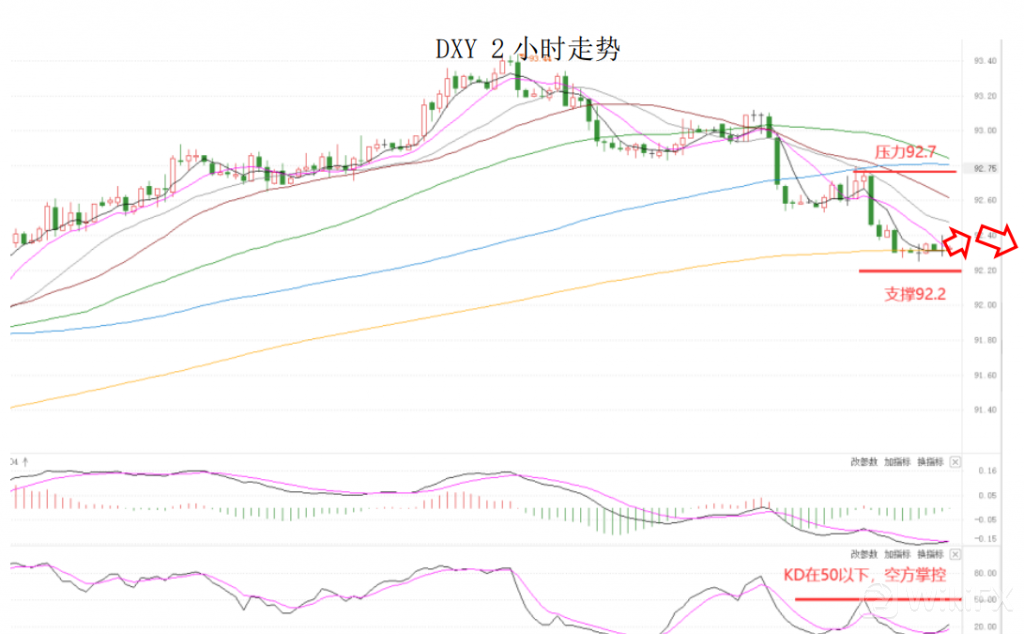This screenshot has width=1024, height=634.
Task: Click the red down-right arrow annotation
Action: [x=1004, y=240]
